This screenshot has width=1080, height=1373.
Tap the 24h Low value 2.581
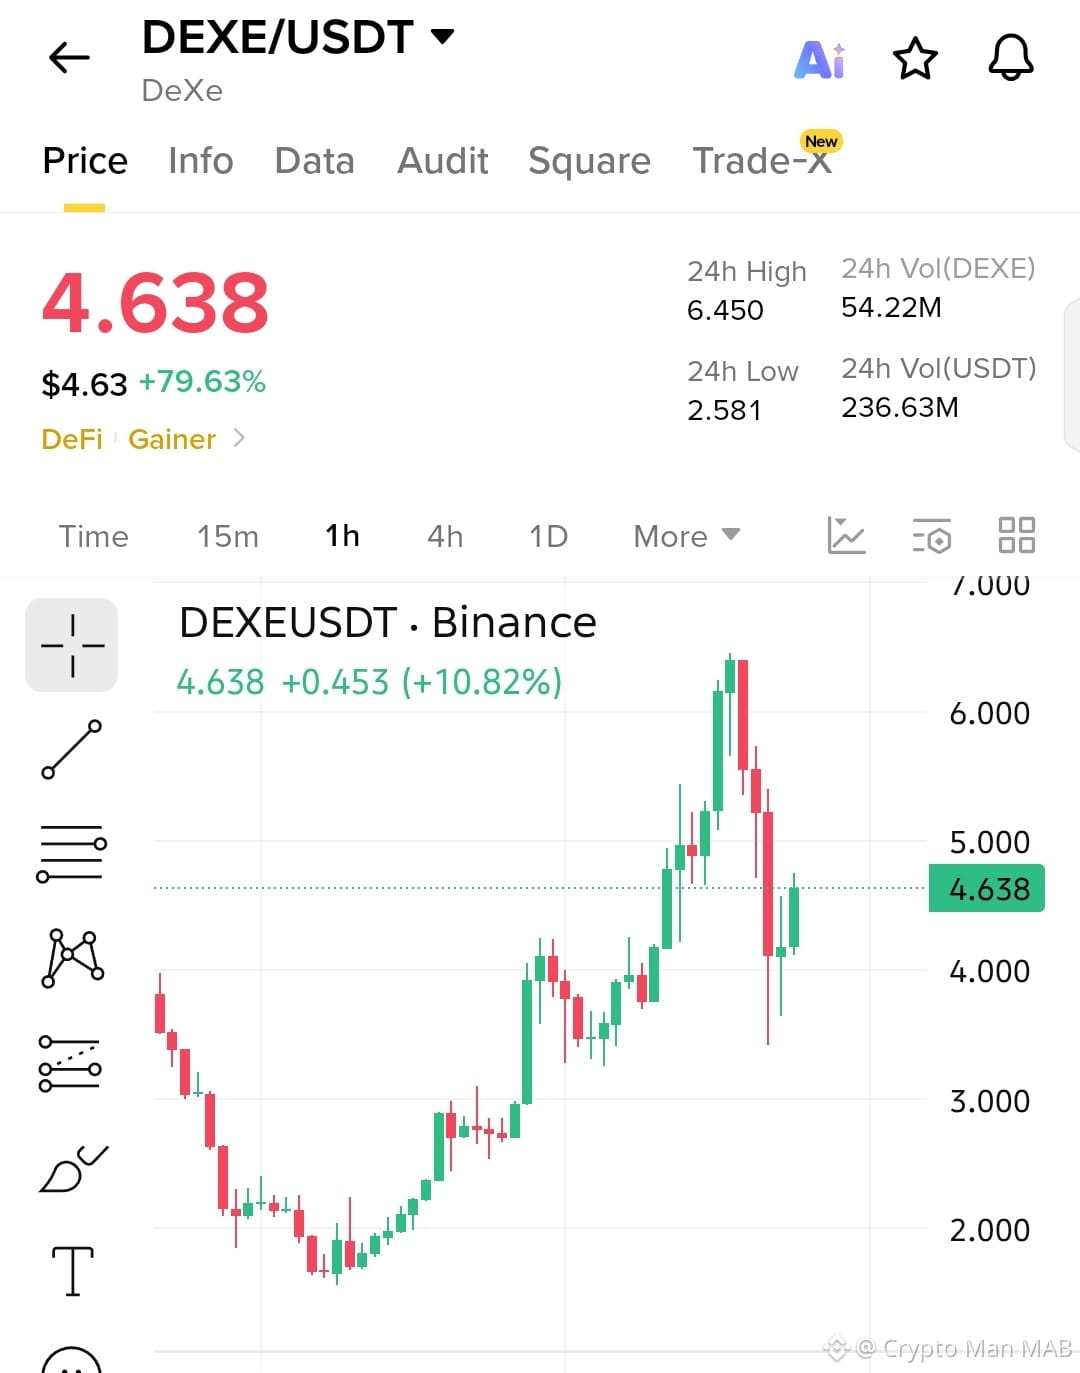[x=724, y=410]
